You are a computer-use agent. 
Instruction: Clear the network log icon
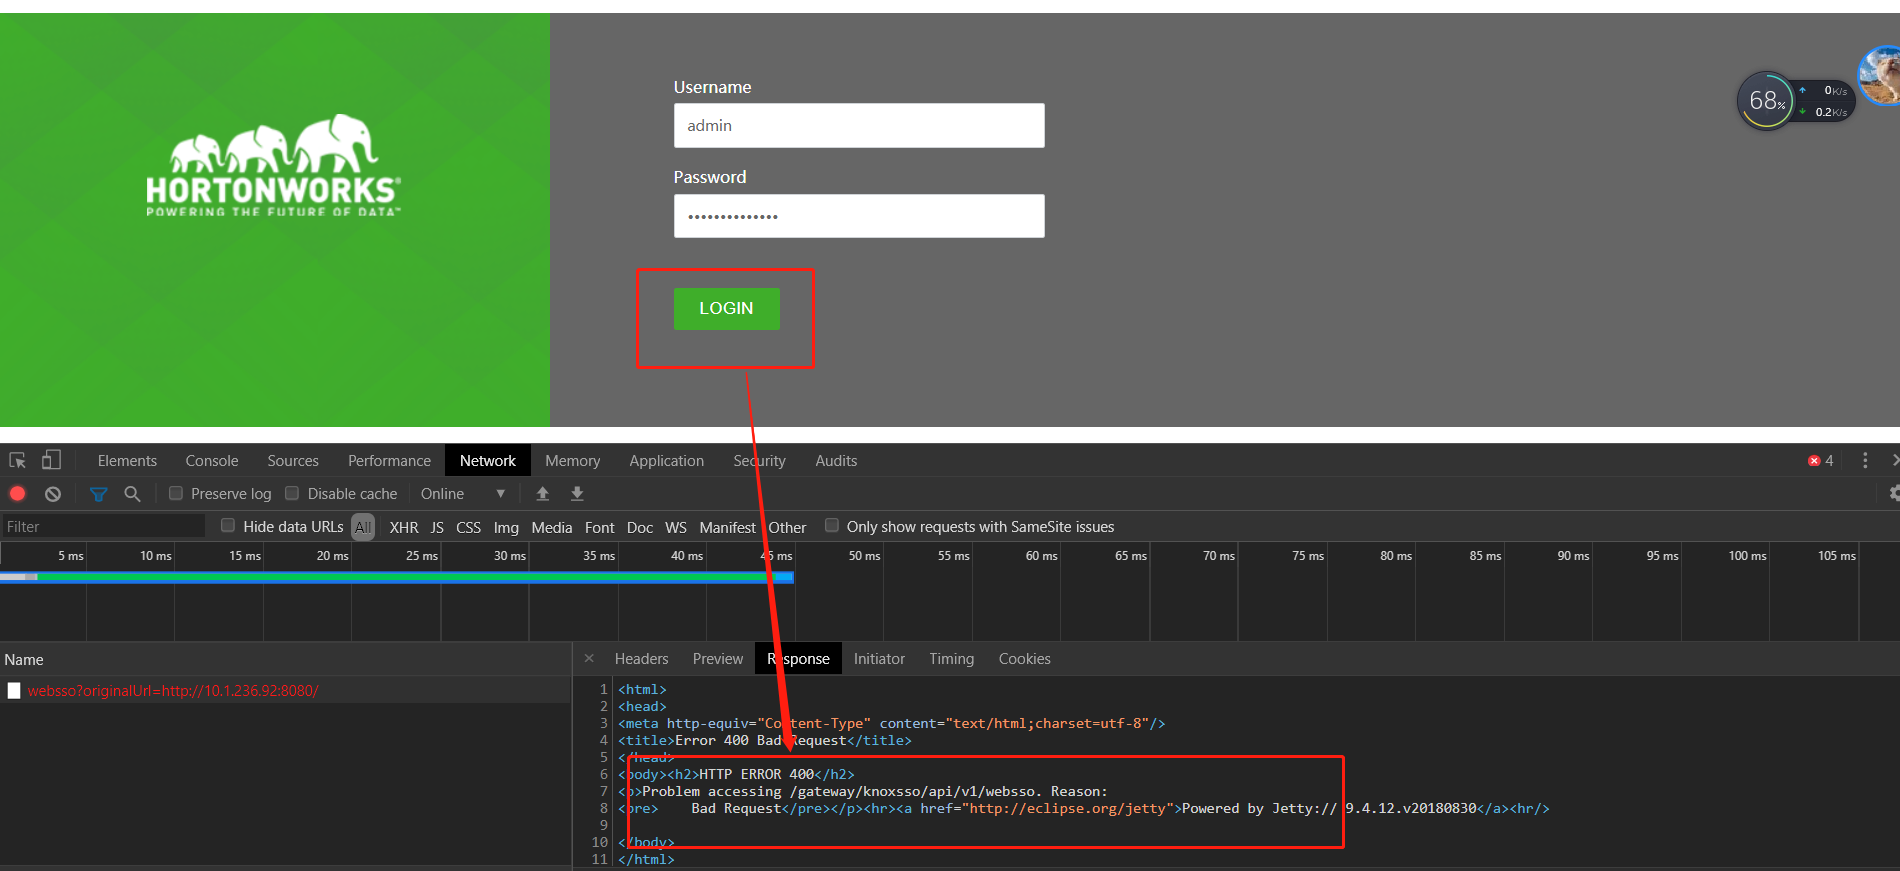click(x=53, y=493)
